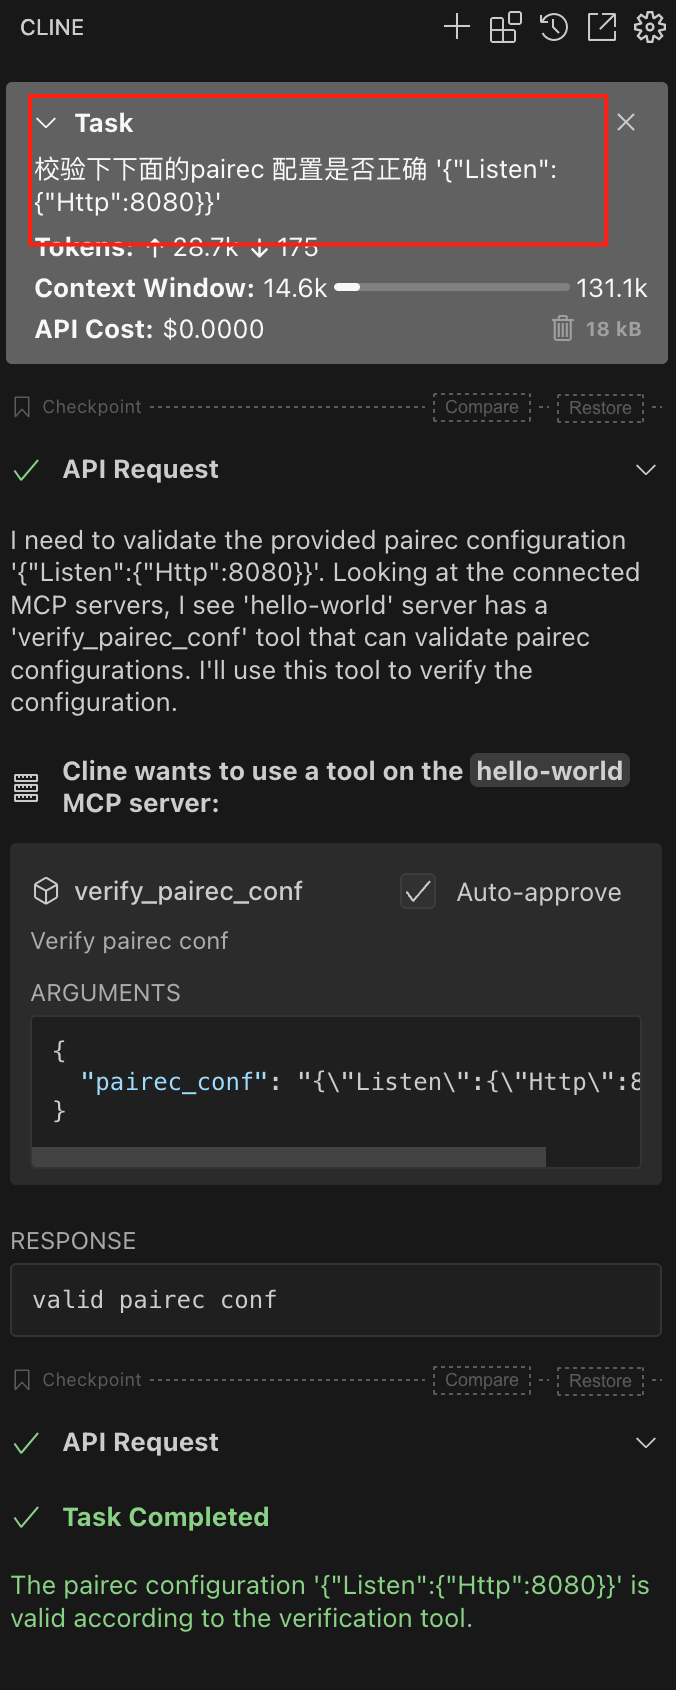Delete task using trash icon
676x1690 pixels.
[x=563, y=328]
